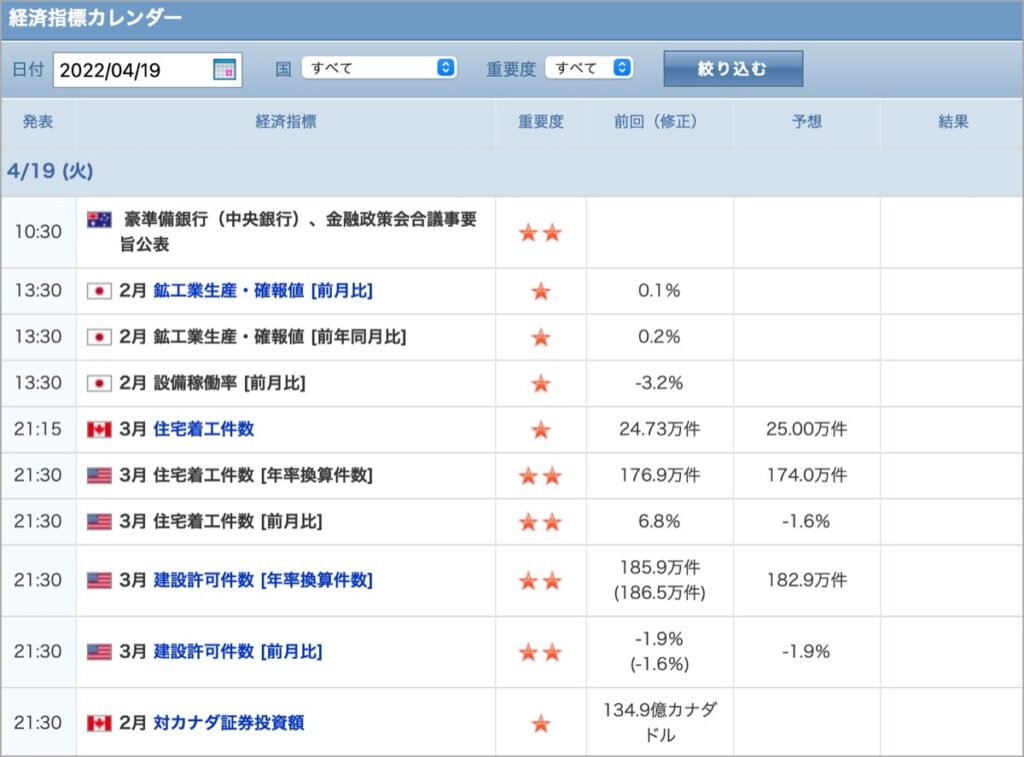The width and height of the screenshot is (1024, 757).
Task: Click the 住宅着工件数 [年率換算件数] text
Action: tap(263, 475)
